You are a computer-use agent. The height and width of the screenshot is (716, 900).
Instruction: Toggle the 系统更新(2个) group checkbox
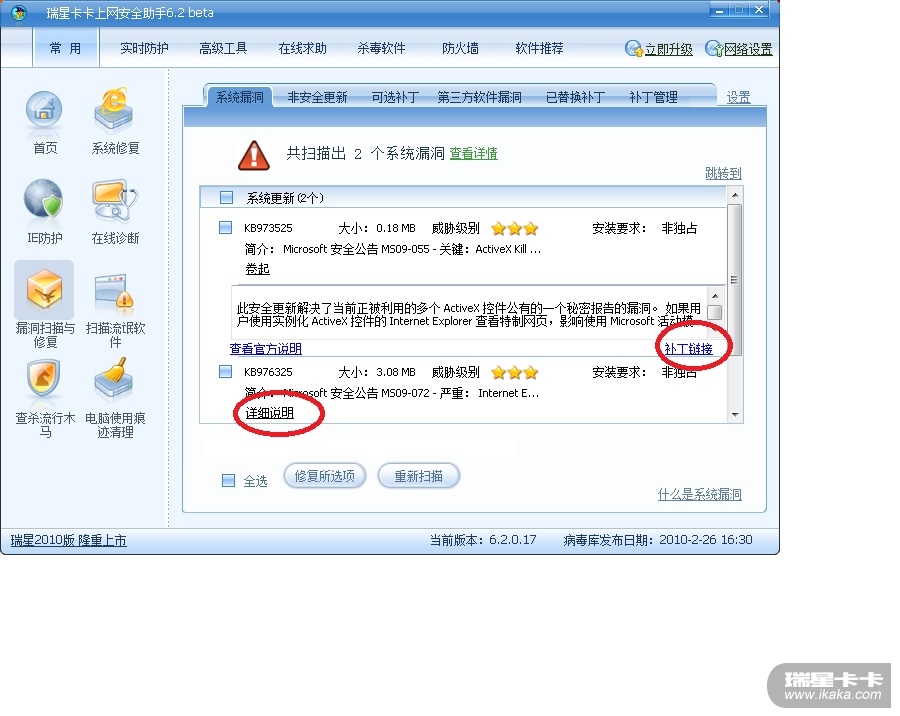pos(227,198)
